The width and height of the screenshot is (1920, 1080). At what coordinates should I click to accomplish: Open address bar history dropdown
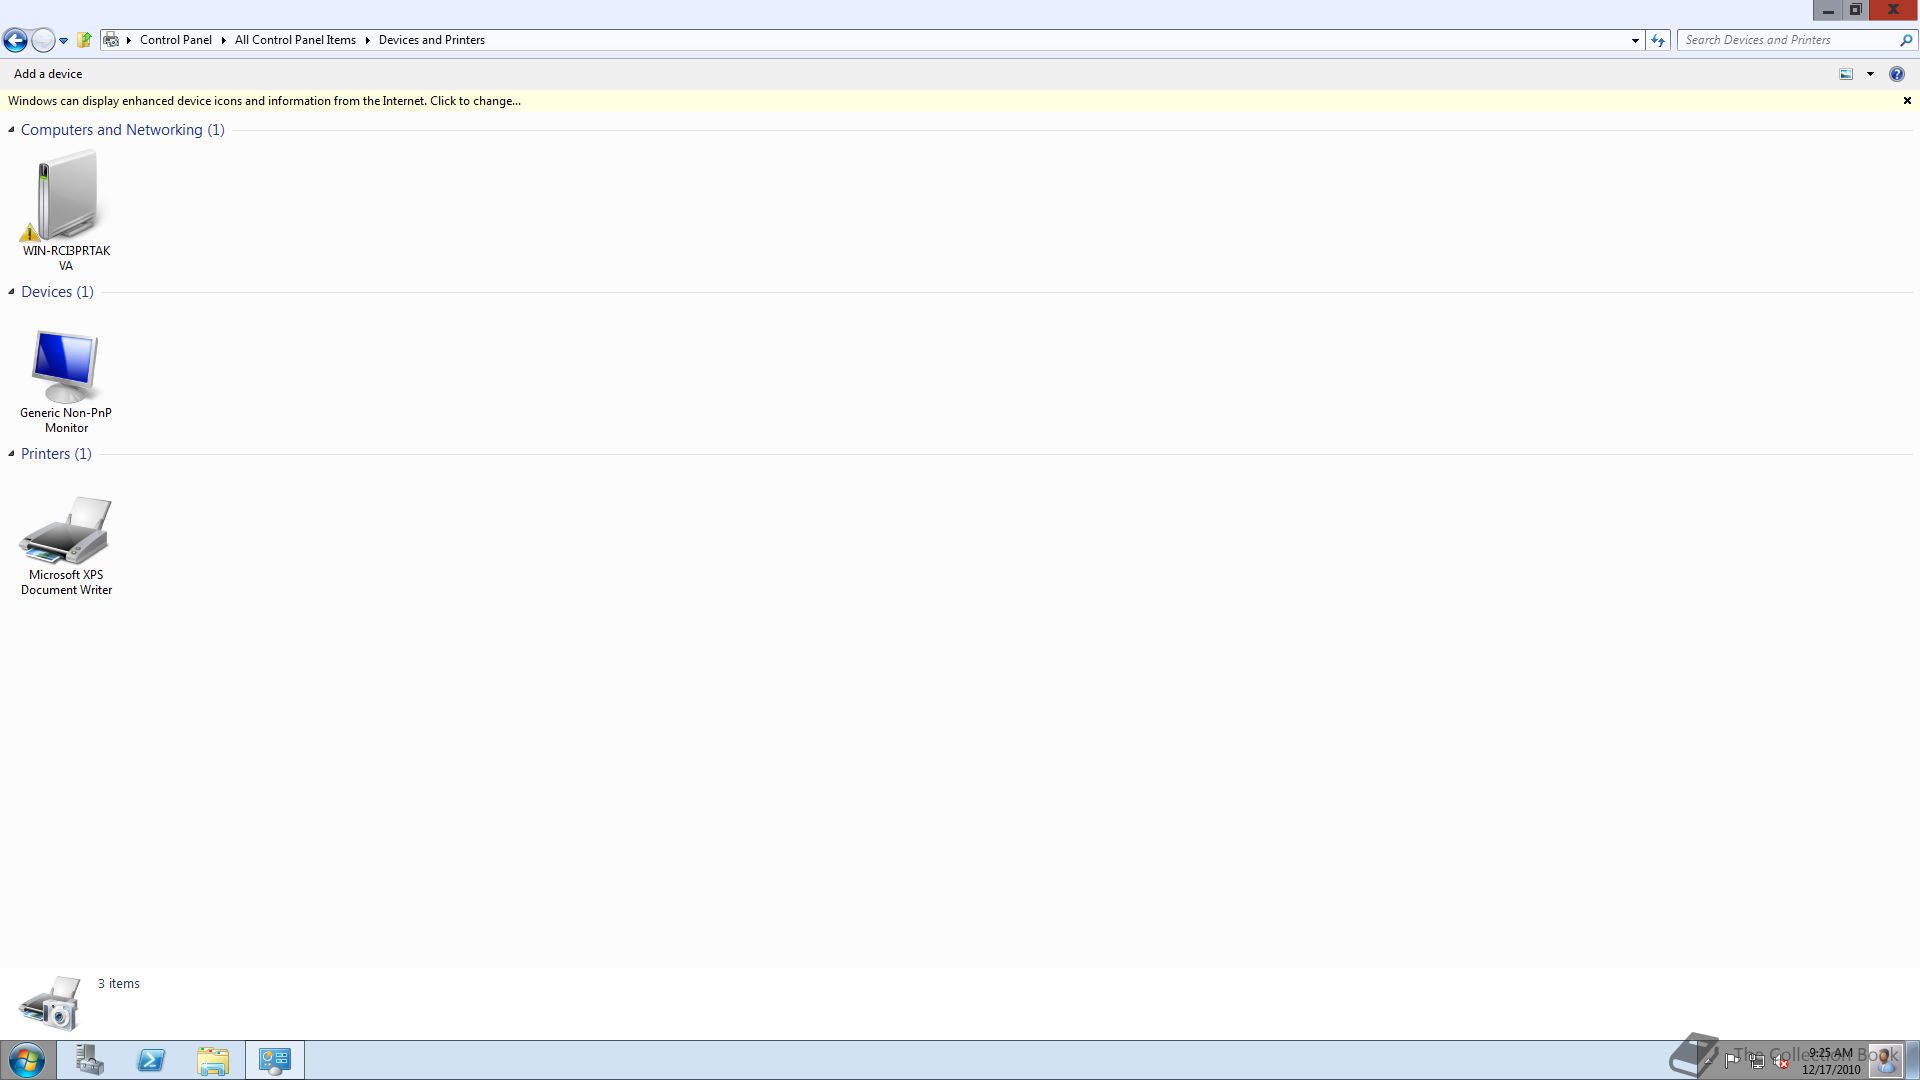[x=1635, y=41]
